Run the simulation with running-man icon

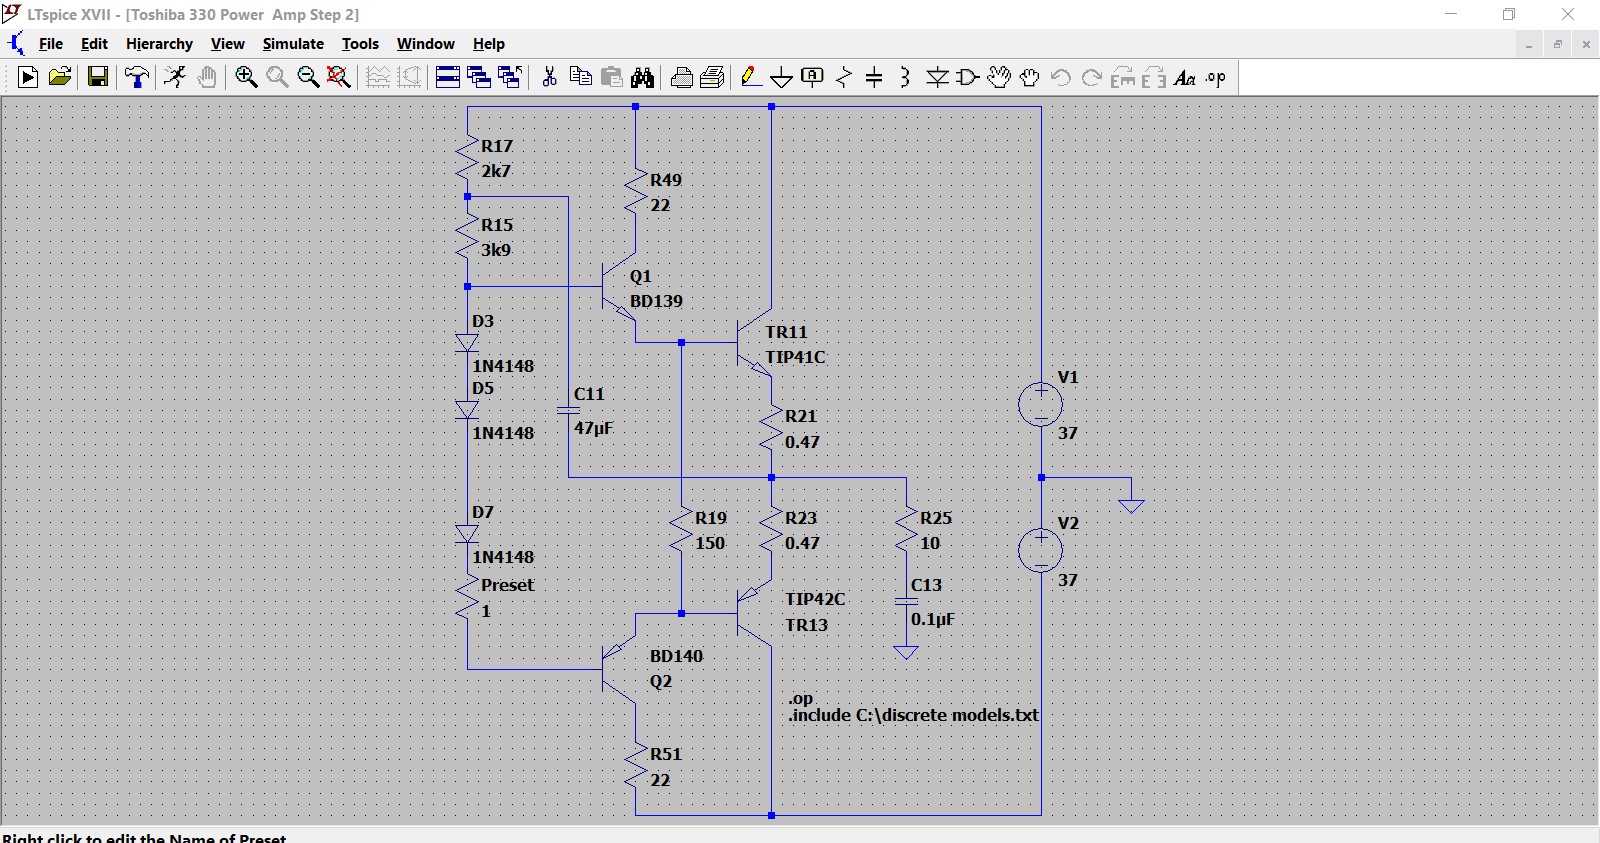pyautogui.click(x=175, y=77)
